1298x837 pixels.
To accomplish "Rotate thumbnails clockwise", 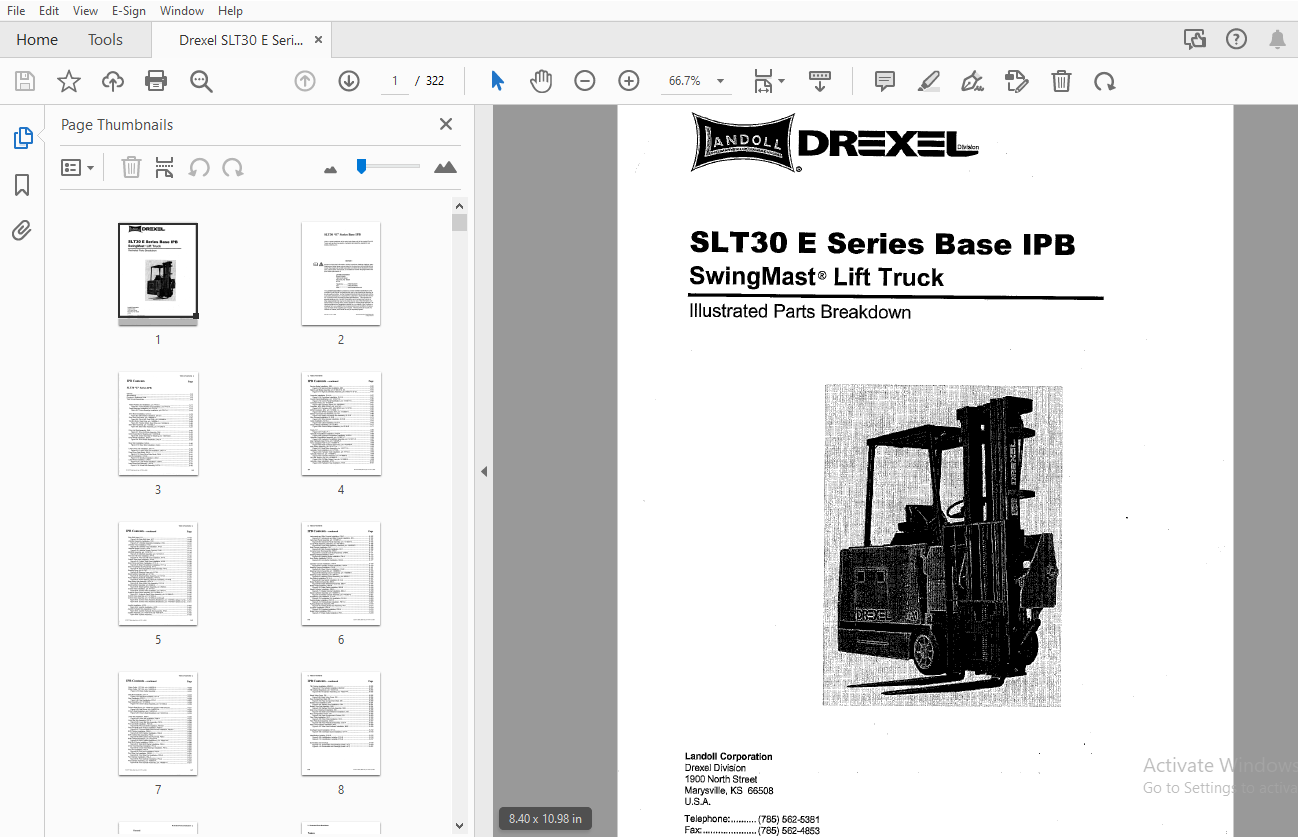I will pos(233,168).
